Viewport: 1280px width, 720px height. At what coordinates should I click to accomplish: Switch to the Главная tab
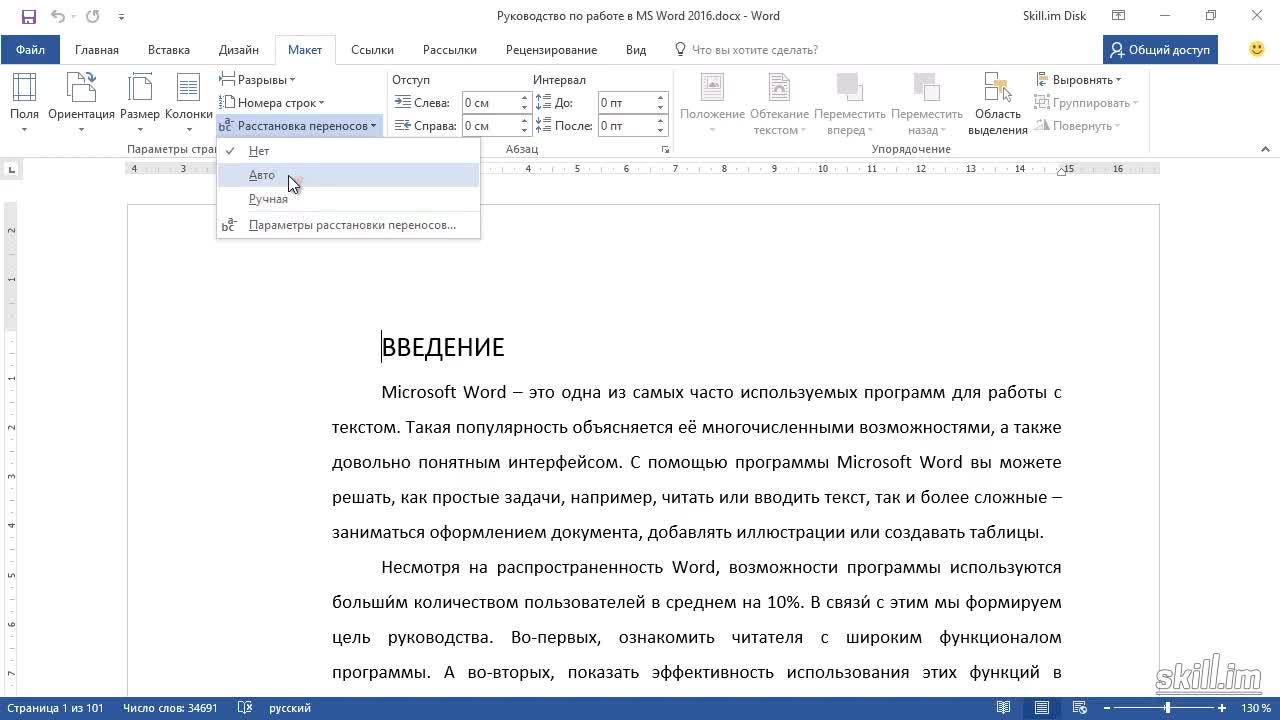pyautogui.click(x=97, y=49)
